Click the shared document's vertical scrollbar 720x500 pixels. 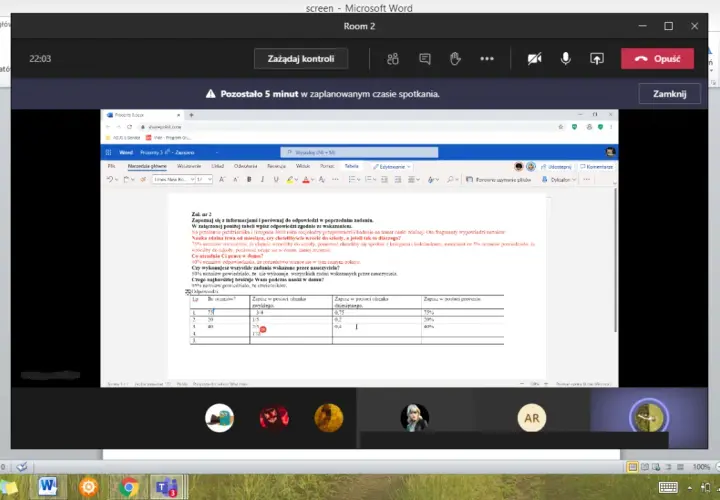coord(615,259)
